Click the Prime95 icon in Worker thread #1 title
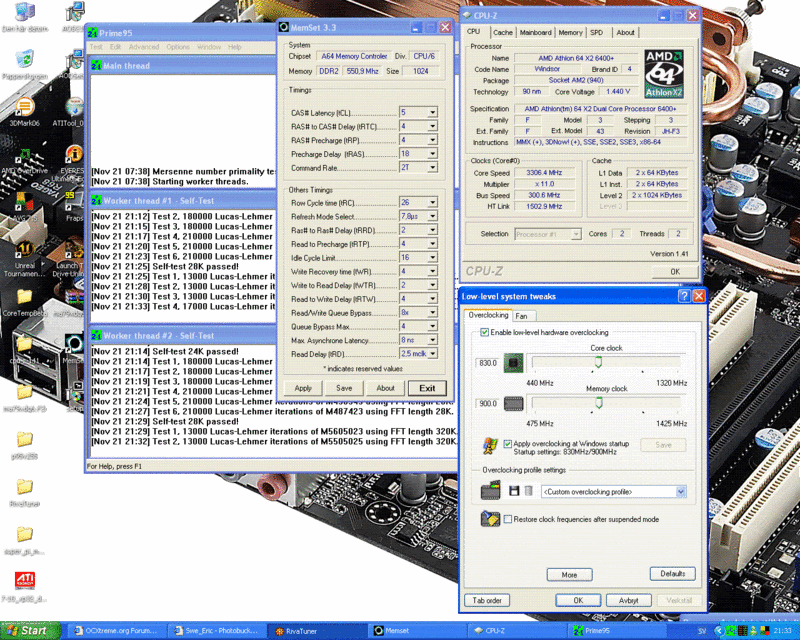Viewport: 800px width, 640px height. 96,201
